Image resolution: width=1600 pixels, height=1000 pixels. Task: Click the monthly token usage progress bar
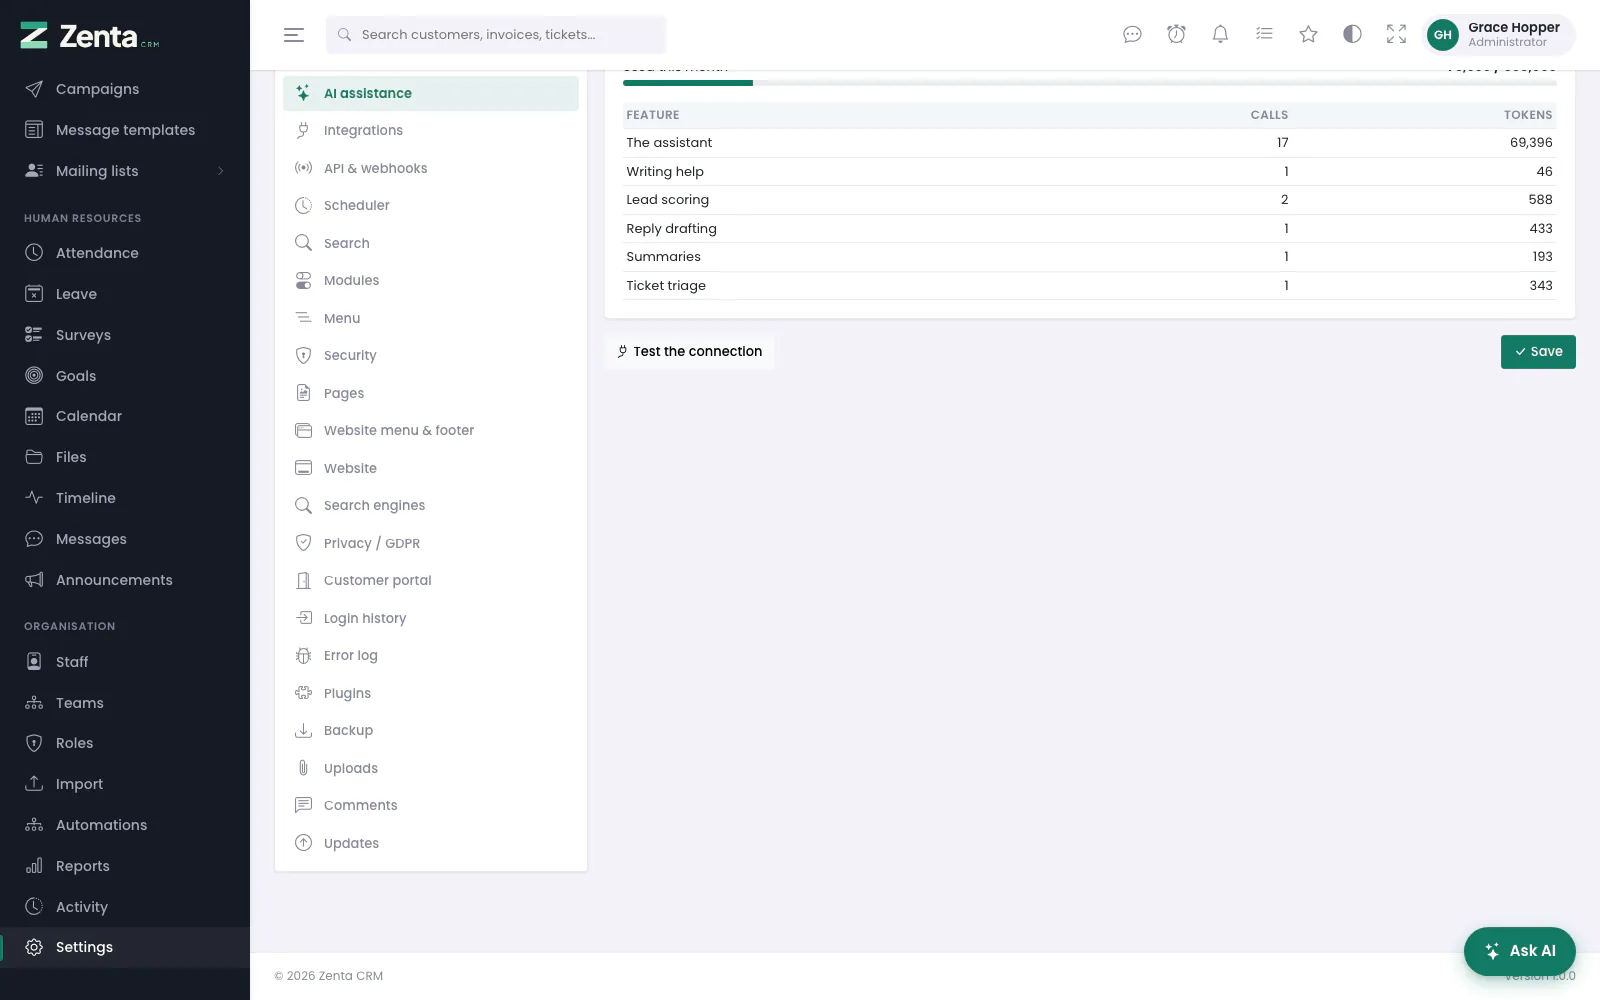(x=1089, y=83)
